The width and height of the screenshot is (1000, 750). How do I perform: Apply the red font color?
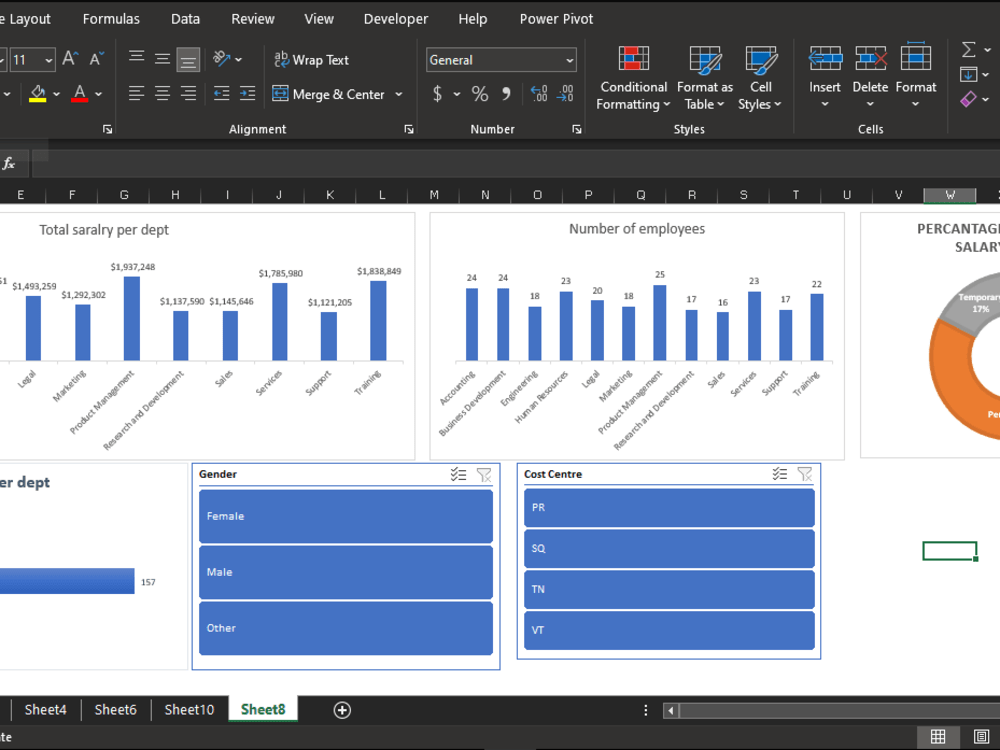80,94
